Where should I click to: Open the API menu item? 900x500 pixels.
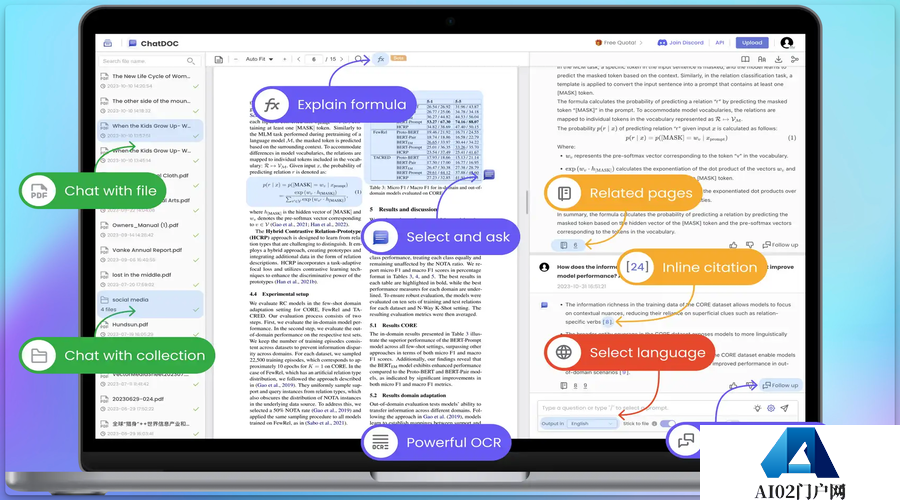click(719, 43)
